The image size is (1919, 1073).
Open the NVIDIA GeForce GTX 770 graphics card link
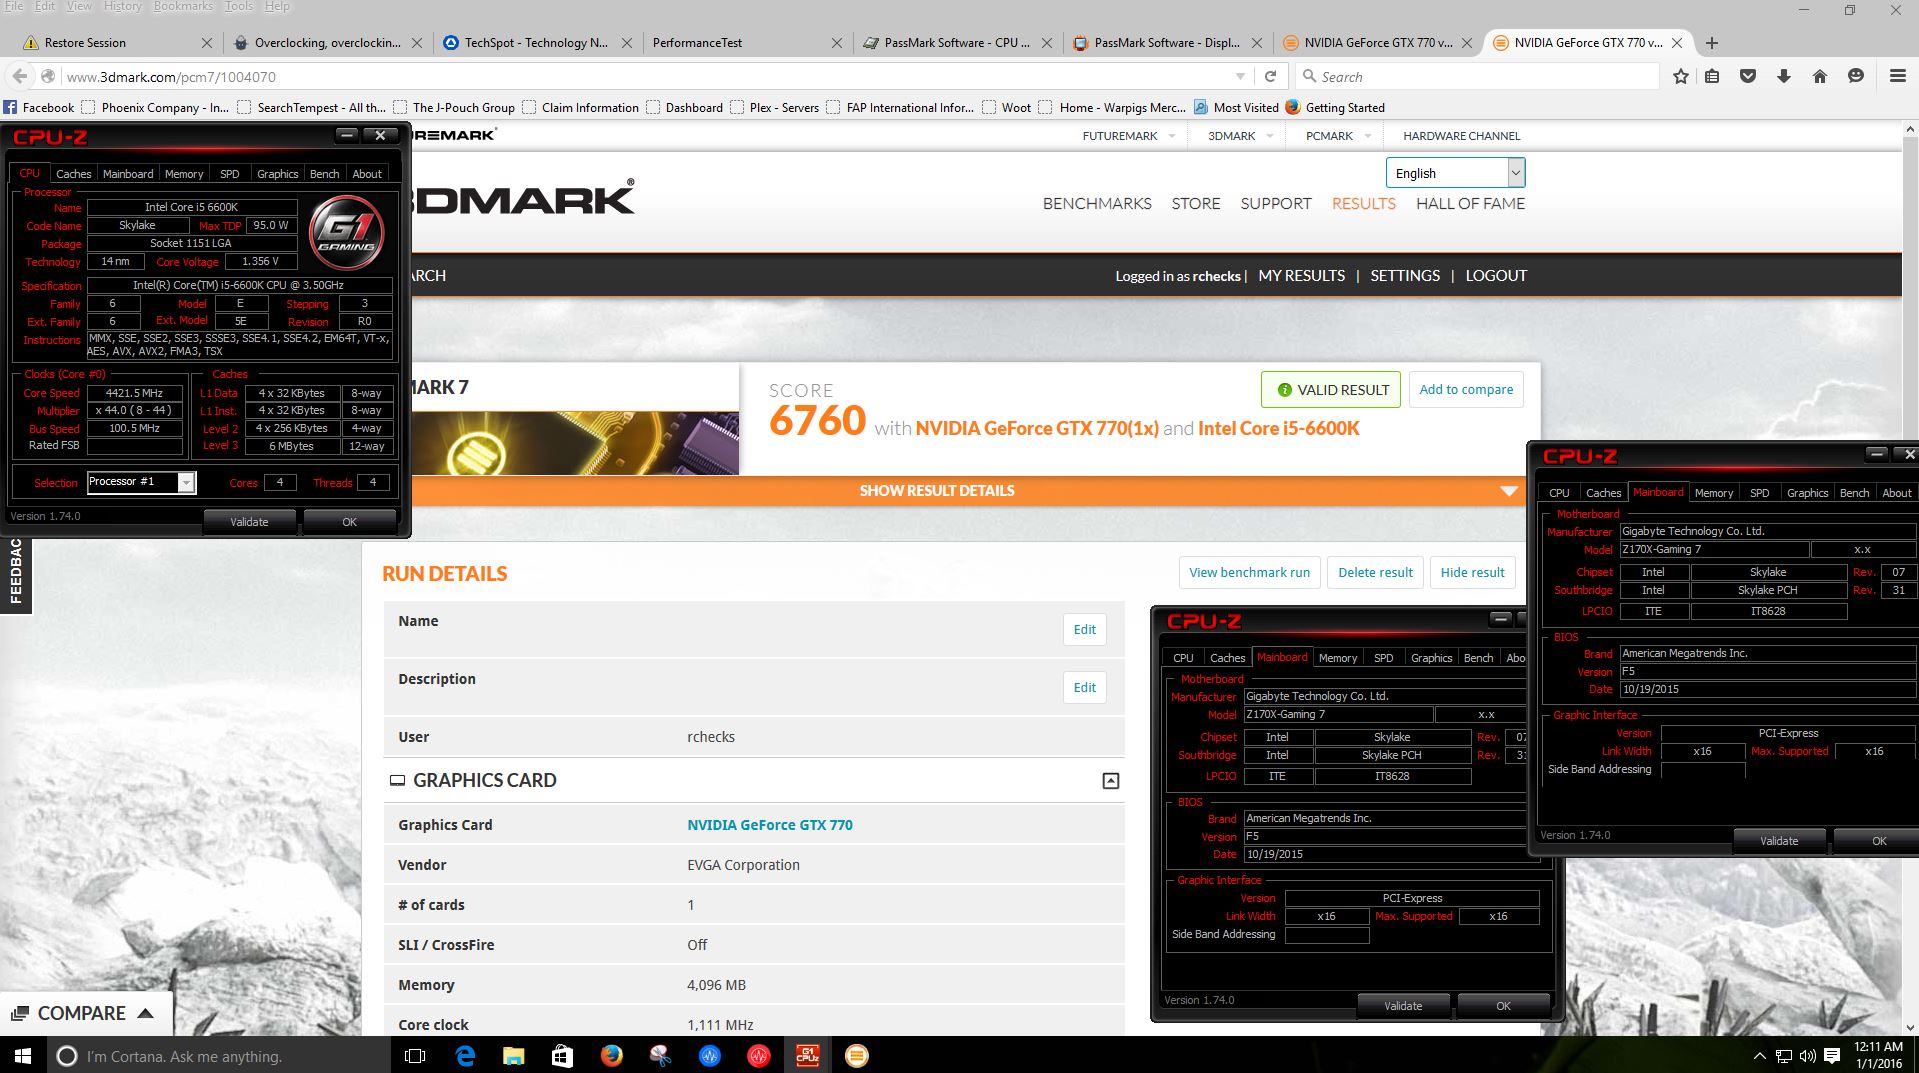pyautogui.click(x=769, y=825)
